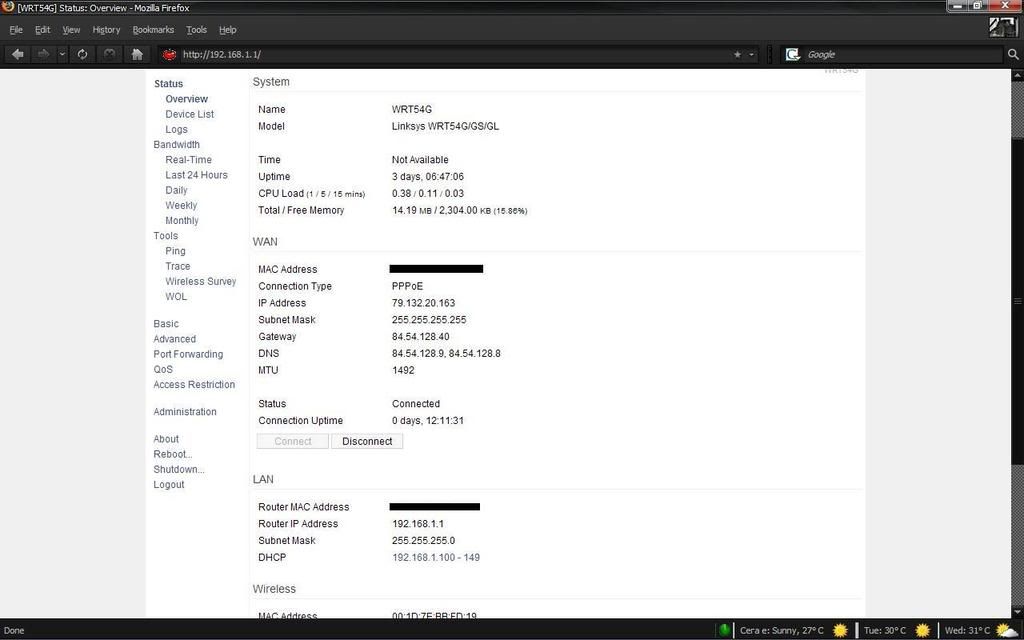Open the Wireless Survey tool
The width and height of the screenshot is (1024, 640).
200,281
